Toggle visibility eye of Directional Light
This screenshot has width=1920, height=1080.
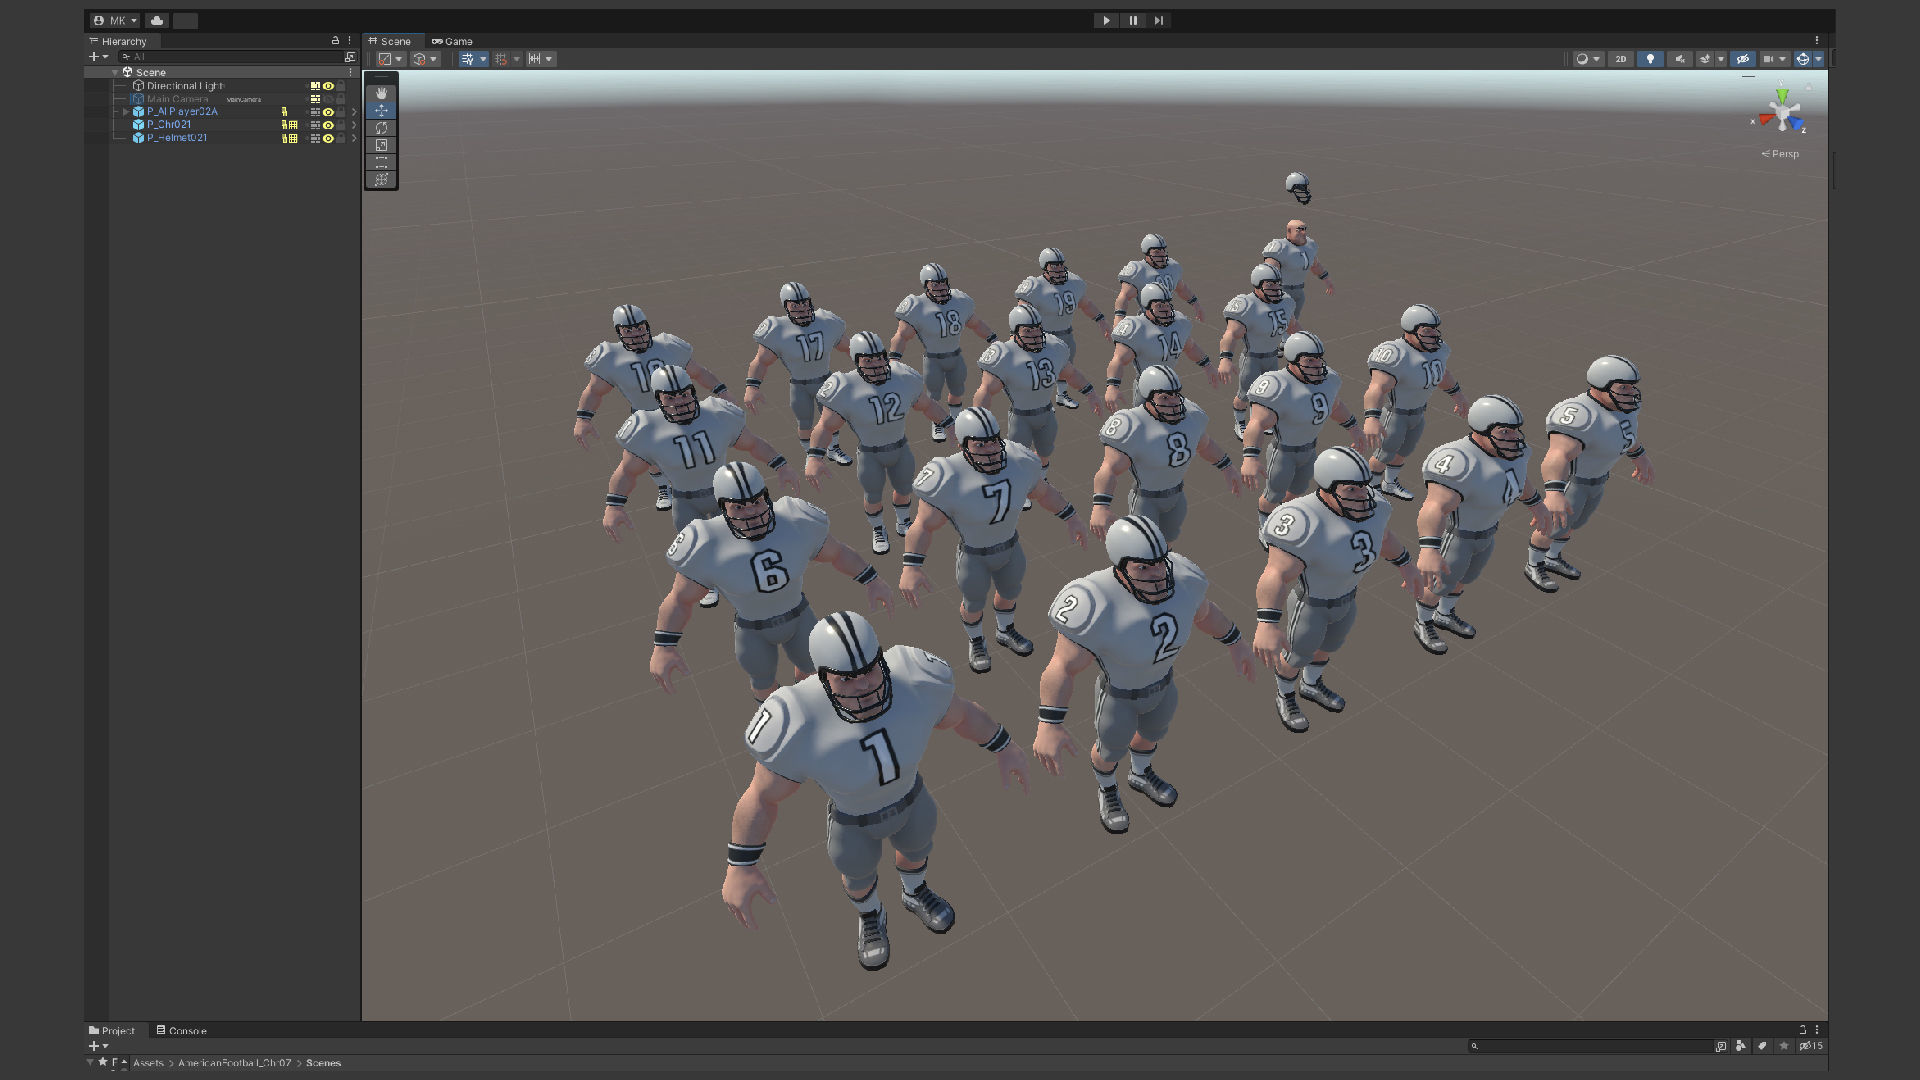328,86
